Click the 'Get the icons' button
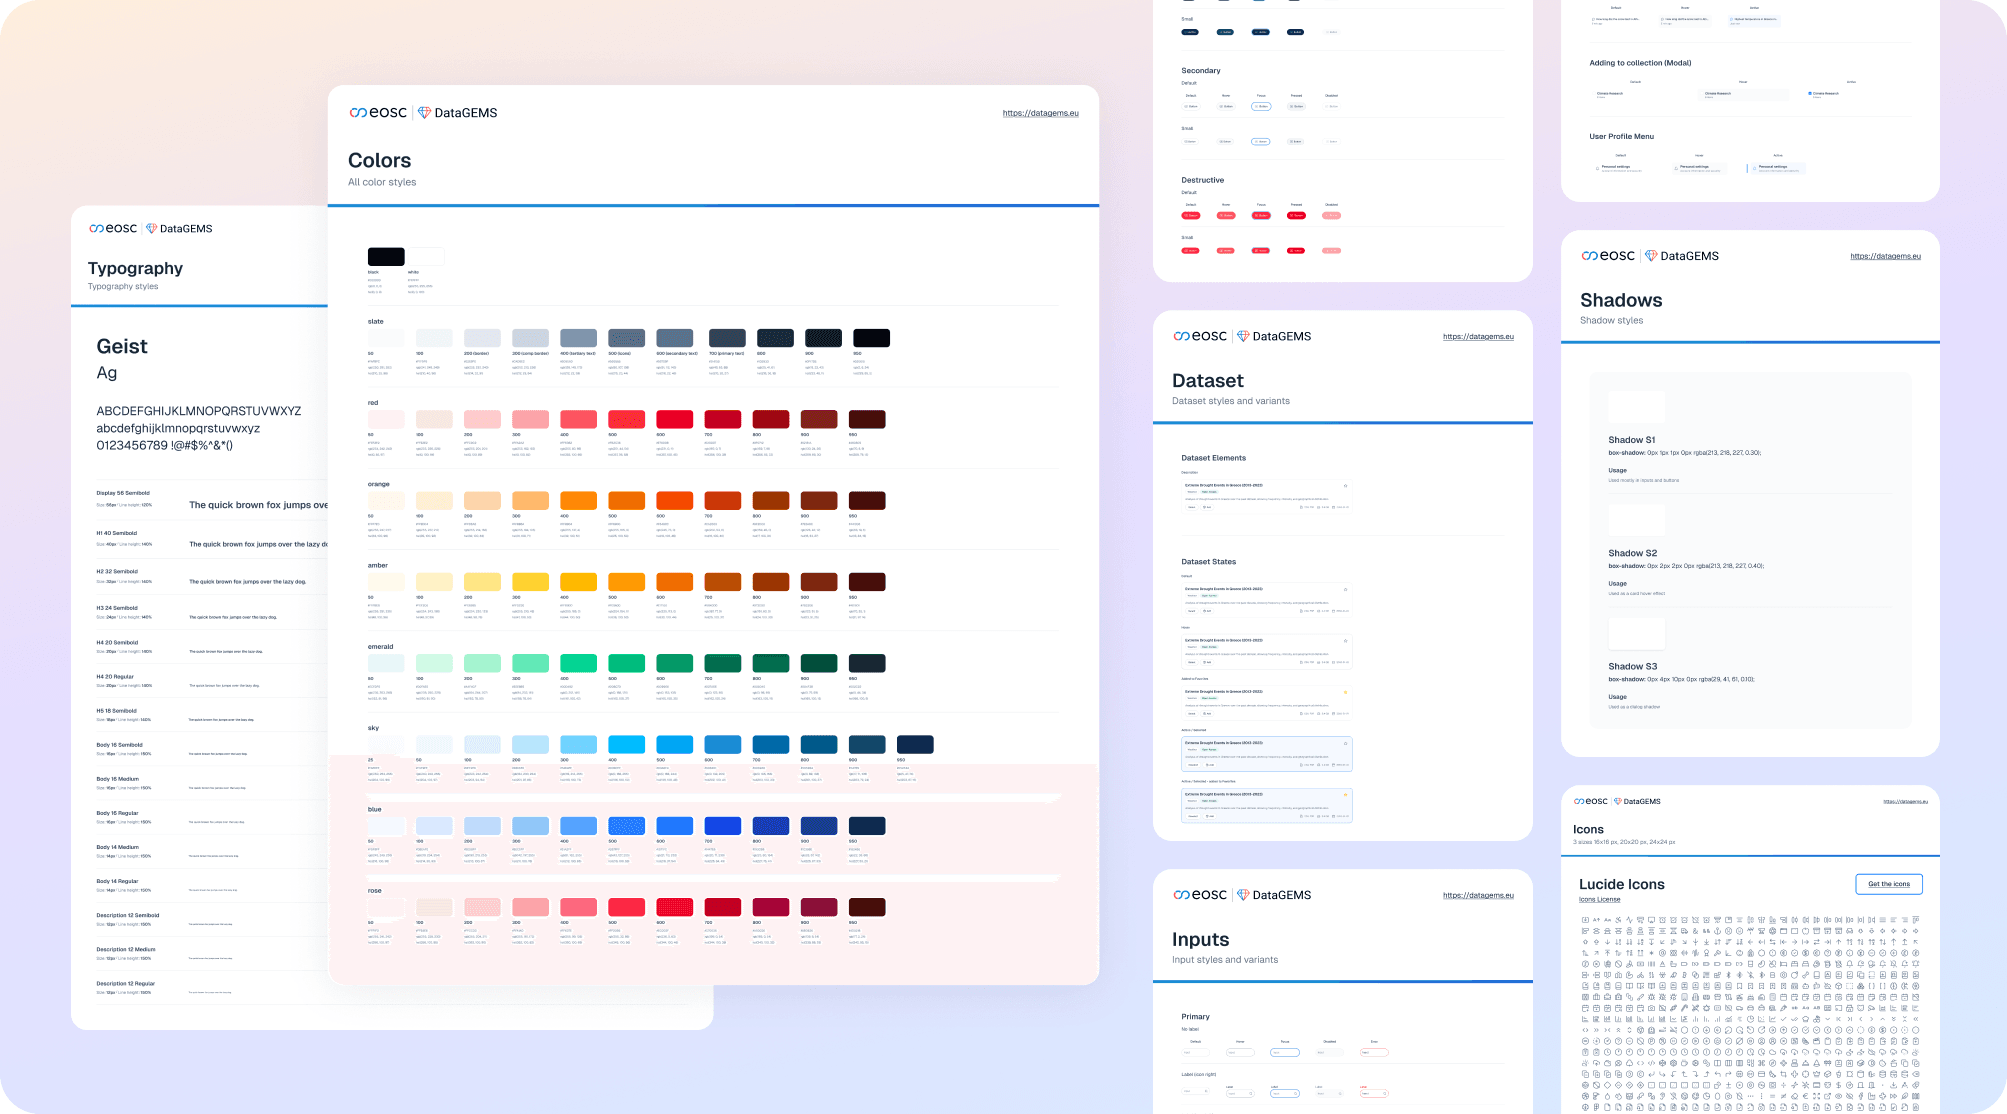 pos(1888,884)
